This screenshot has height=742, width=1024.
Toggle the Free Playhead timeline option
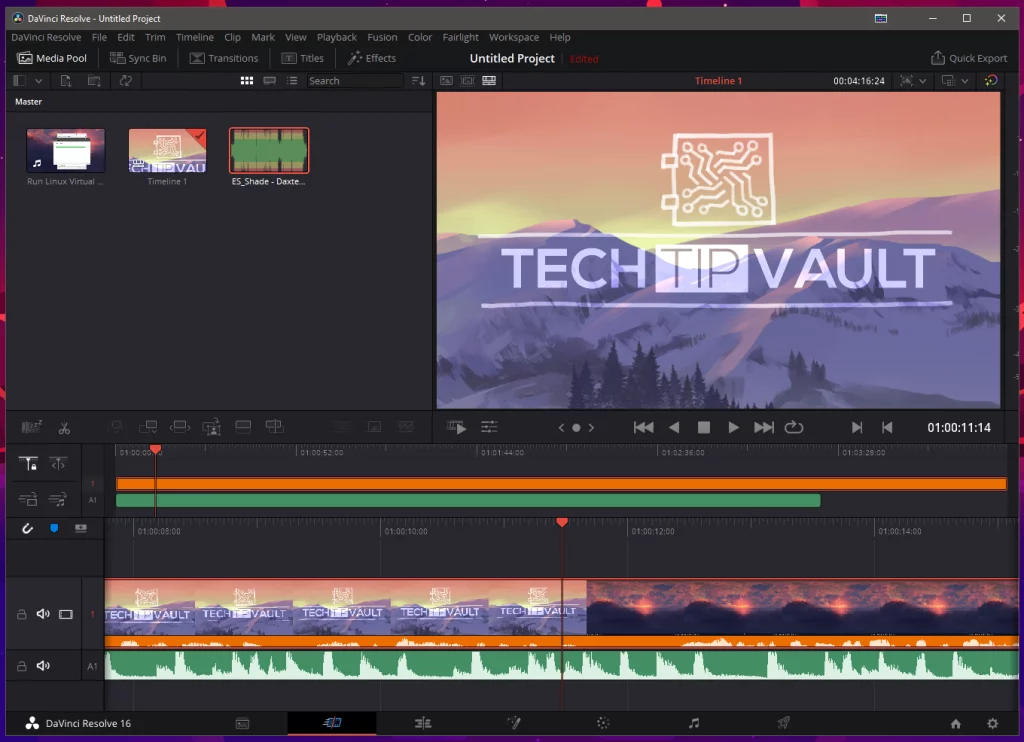[x=58, y=464]
